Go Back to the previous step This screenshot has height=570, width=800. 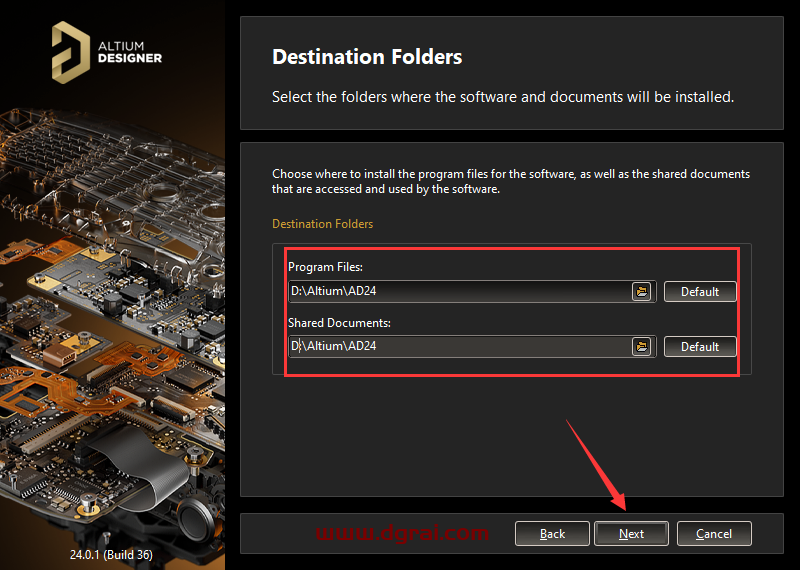552,534
